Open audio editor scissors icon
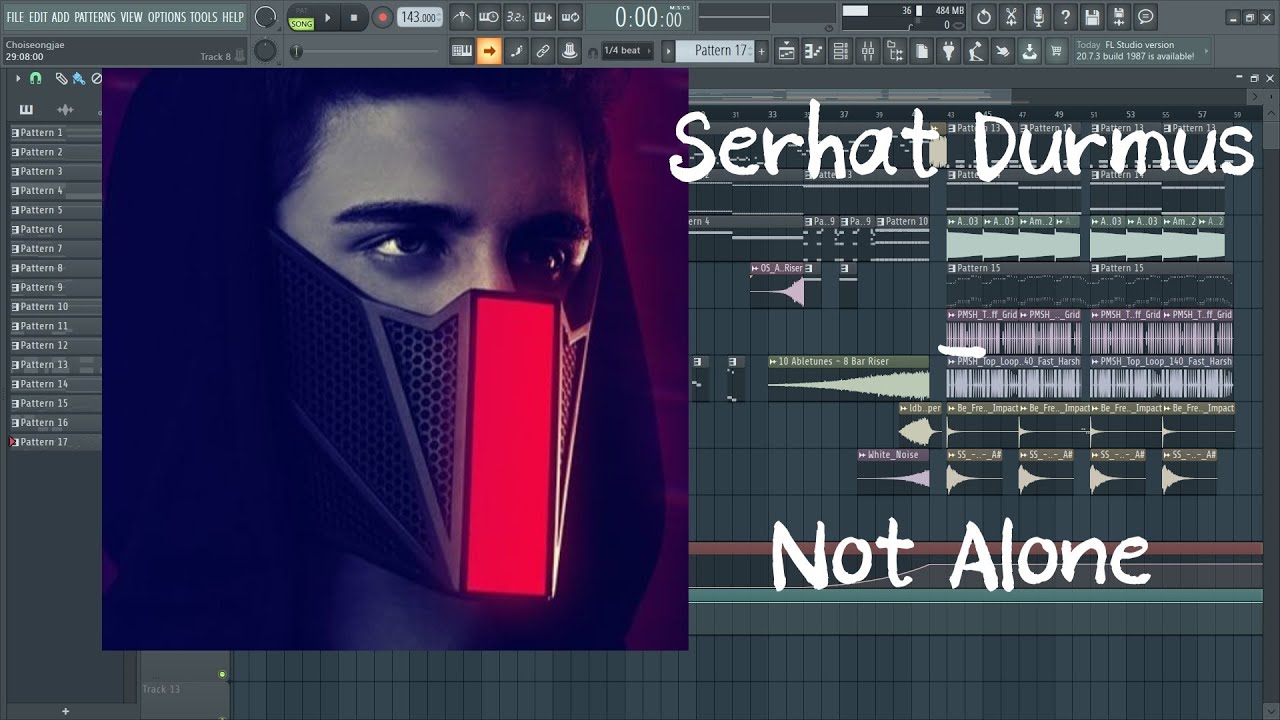The image size is (1280, 720). pos(1011,17)
